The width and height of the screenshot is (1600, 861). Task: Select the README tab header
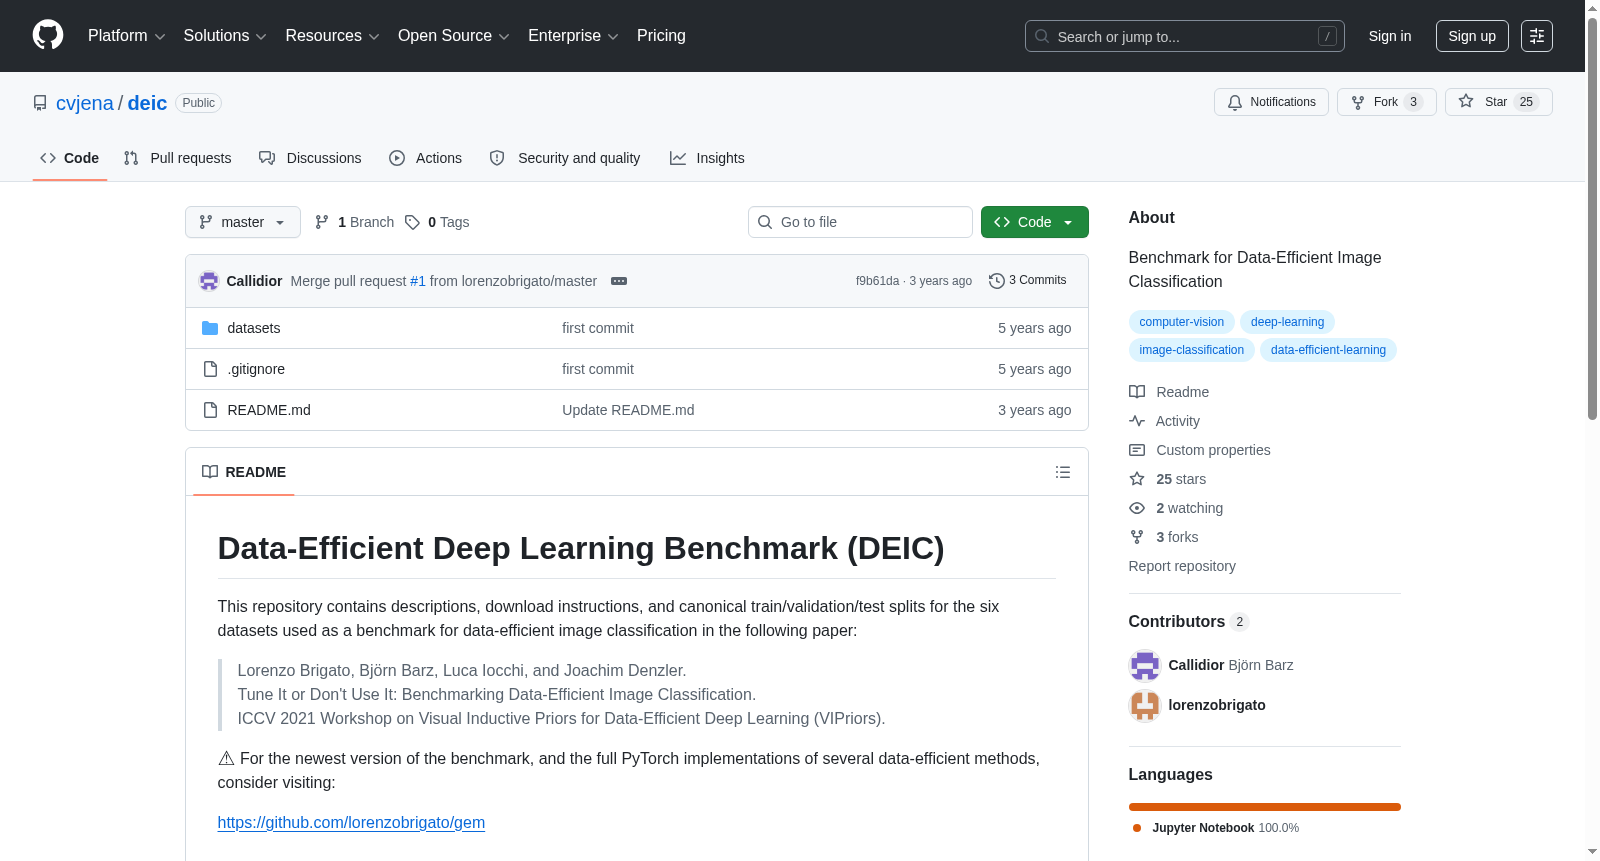coord(244,472)
